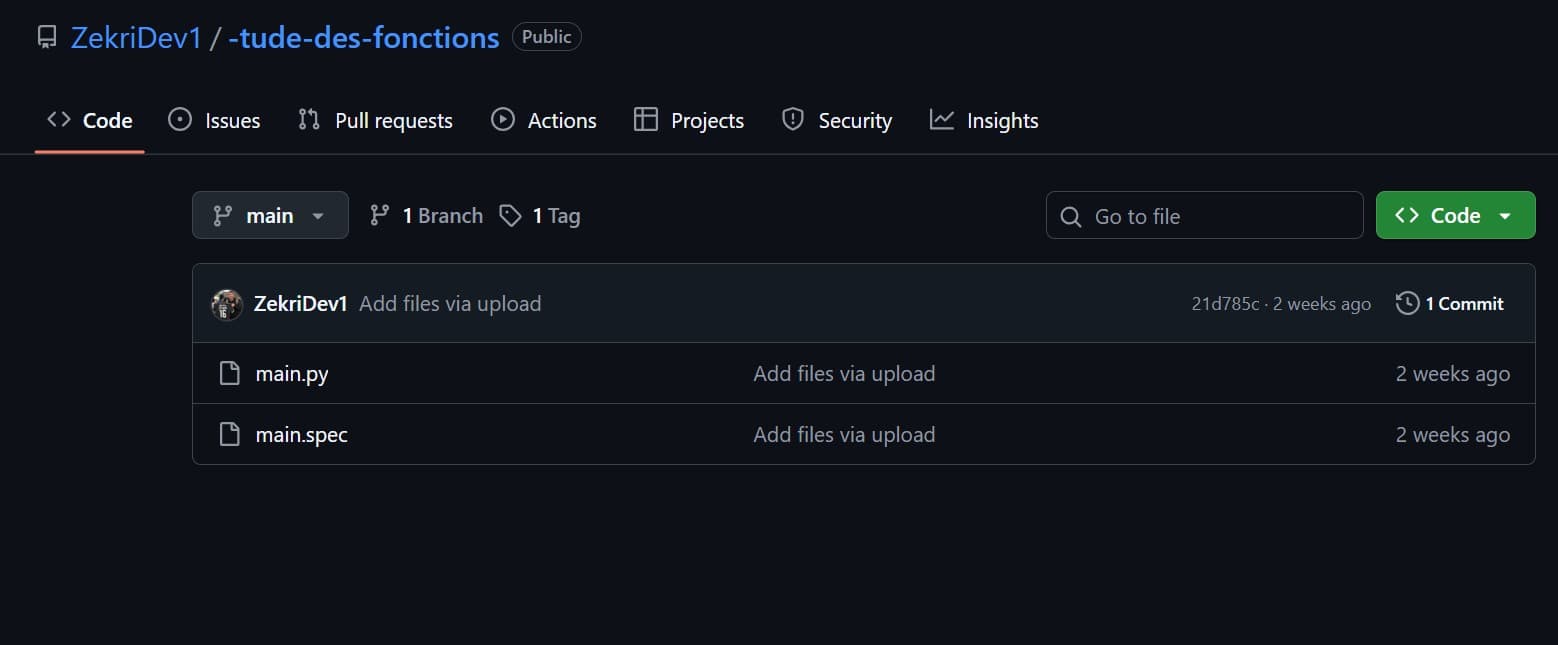Open main.spec file
Viewport: 1558px width, 645px height.
(301, 434)
